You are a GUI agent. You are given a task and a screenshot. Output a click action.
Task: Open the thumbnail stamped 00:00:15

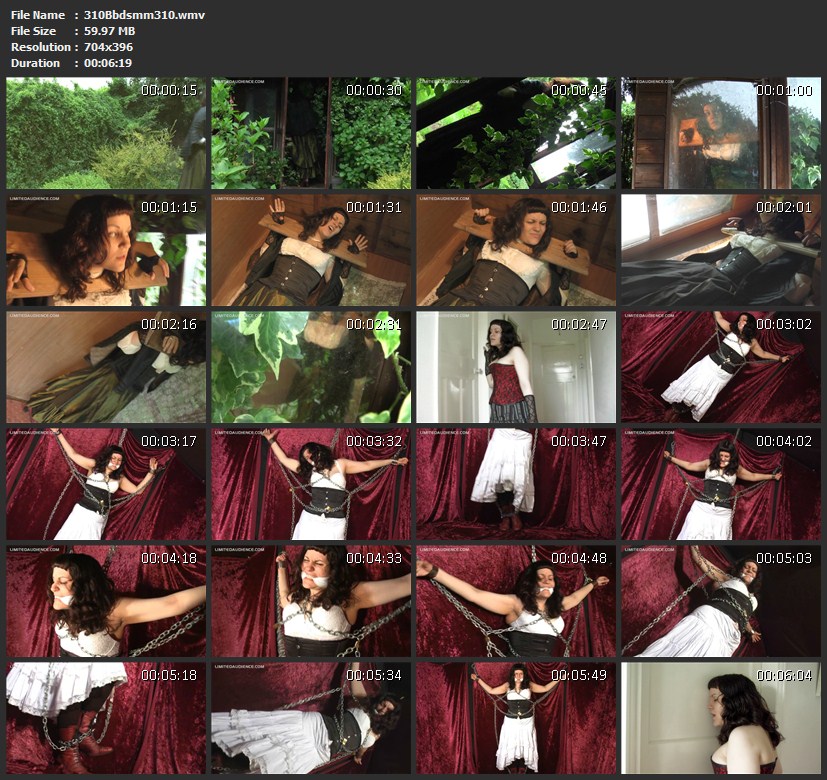pos(106,133)
